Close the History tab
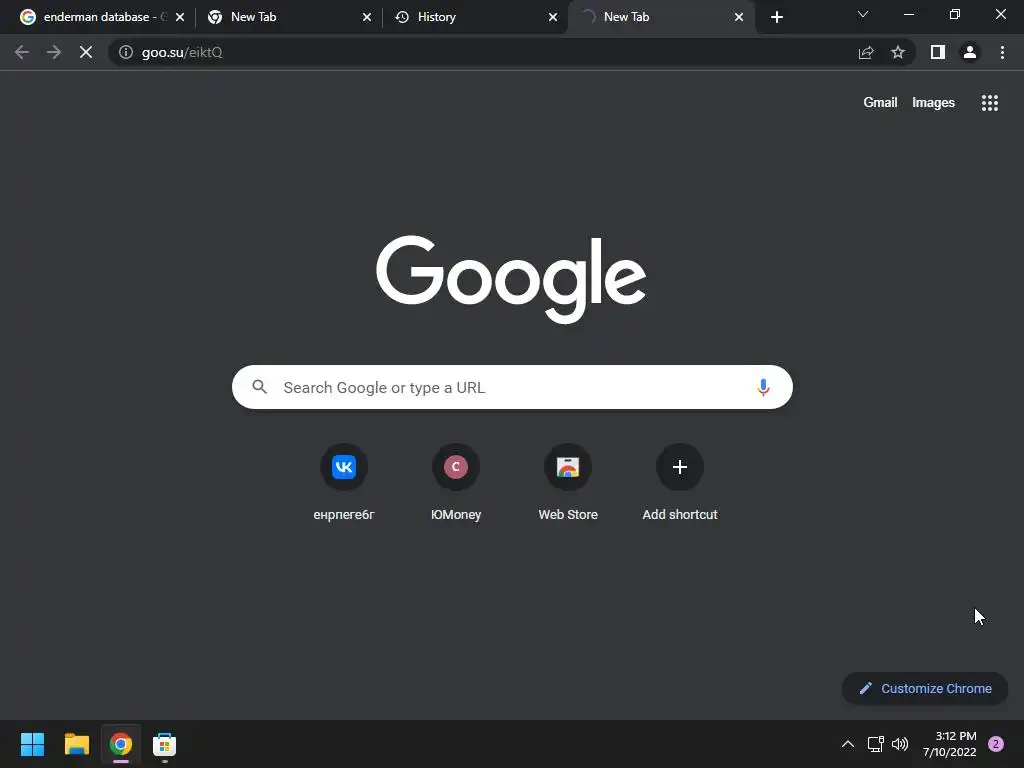 tap(552, 17)
